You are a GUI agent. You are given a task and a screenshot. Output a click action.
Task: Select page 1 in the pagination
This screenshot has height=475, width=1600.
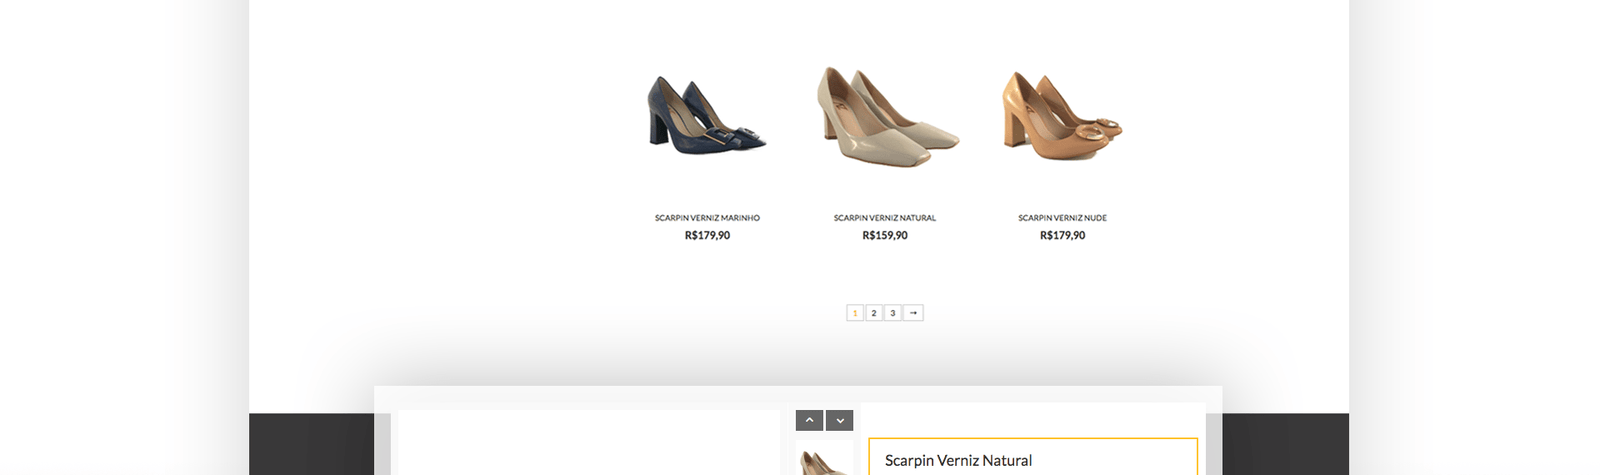click(855, 313)
